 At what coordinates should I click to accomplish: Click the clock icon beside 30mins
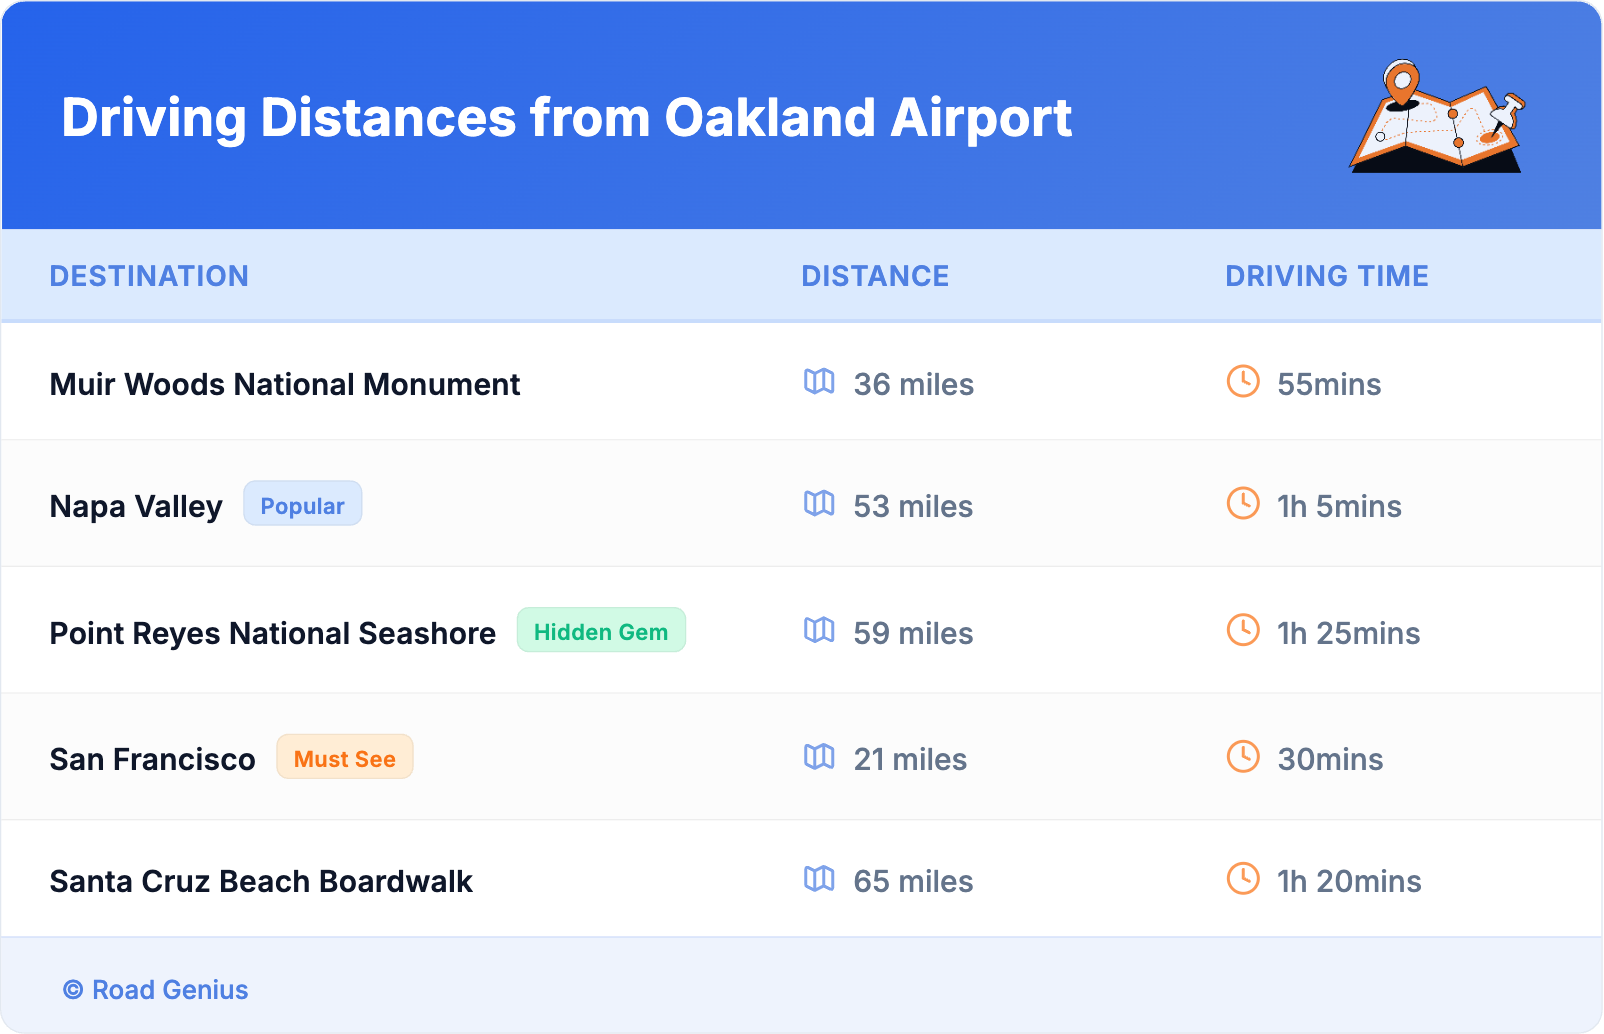(1243, 757)
